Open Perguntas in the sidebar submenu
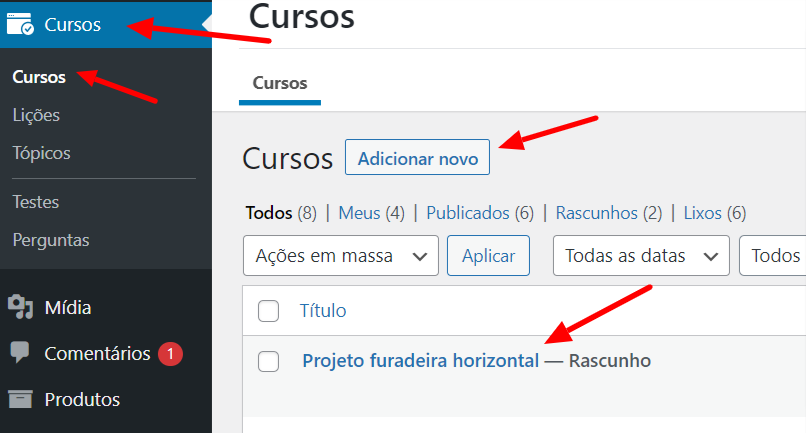The image size is (806, 433). 51,240
